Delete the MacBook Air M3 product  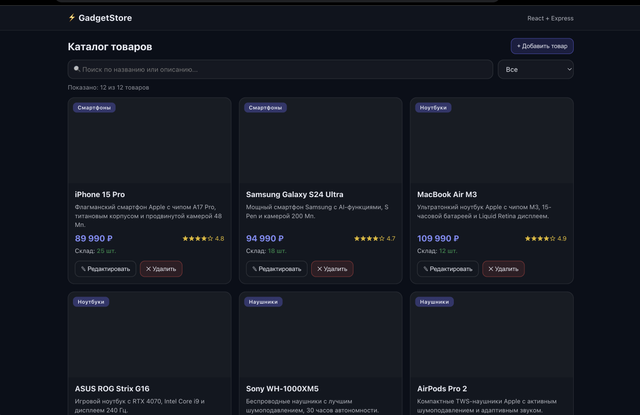(503, 269)
